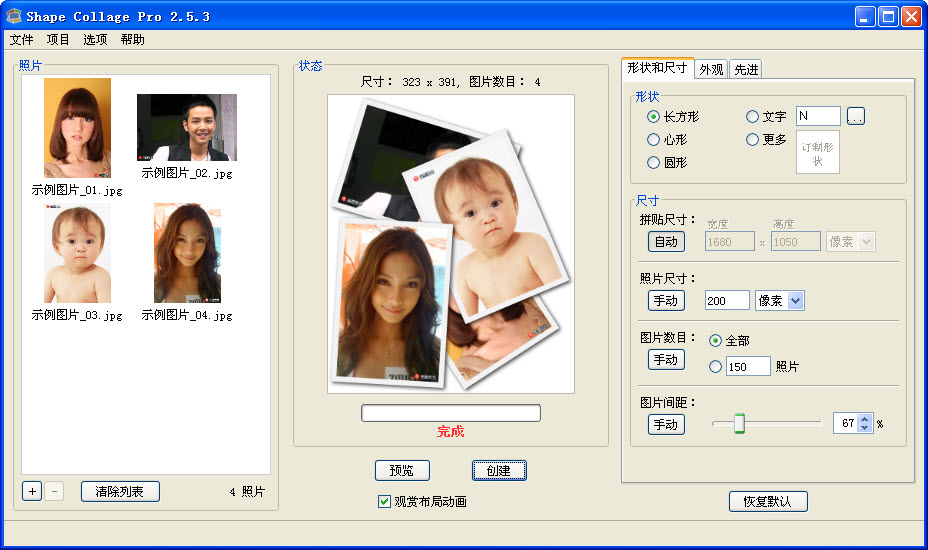
Task: Click the collage preview image
Action: (451, 244)
